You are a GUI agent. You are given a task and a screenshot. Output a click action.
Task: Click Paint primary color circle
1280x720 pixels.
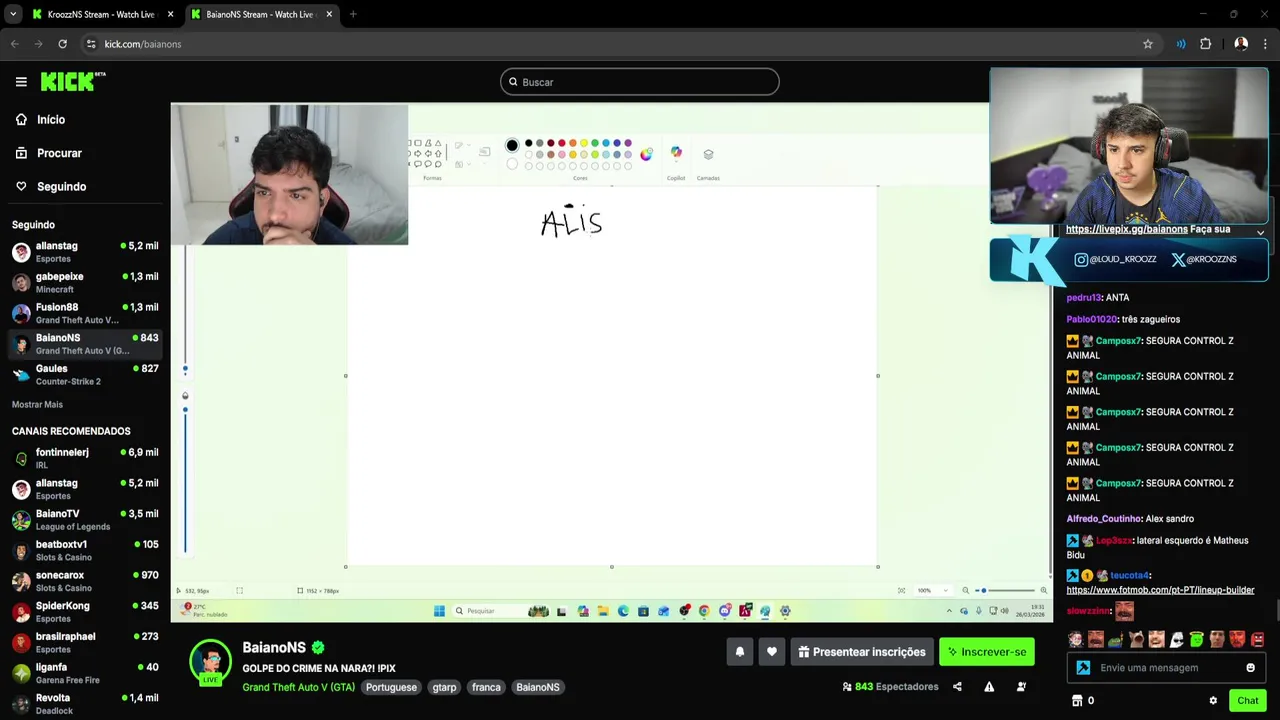click(512, 145)
